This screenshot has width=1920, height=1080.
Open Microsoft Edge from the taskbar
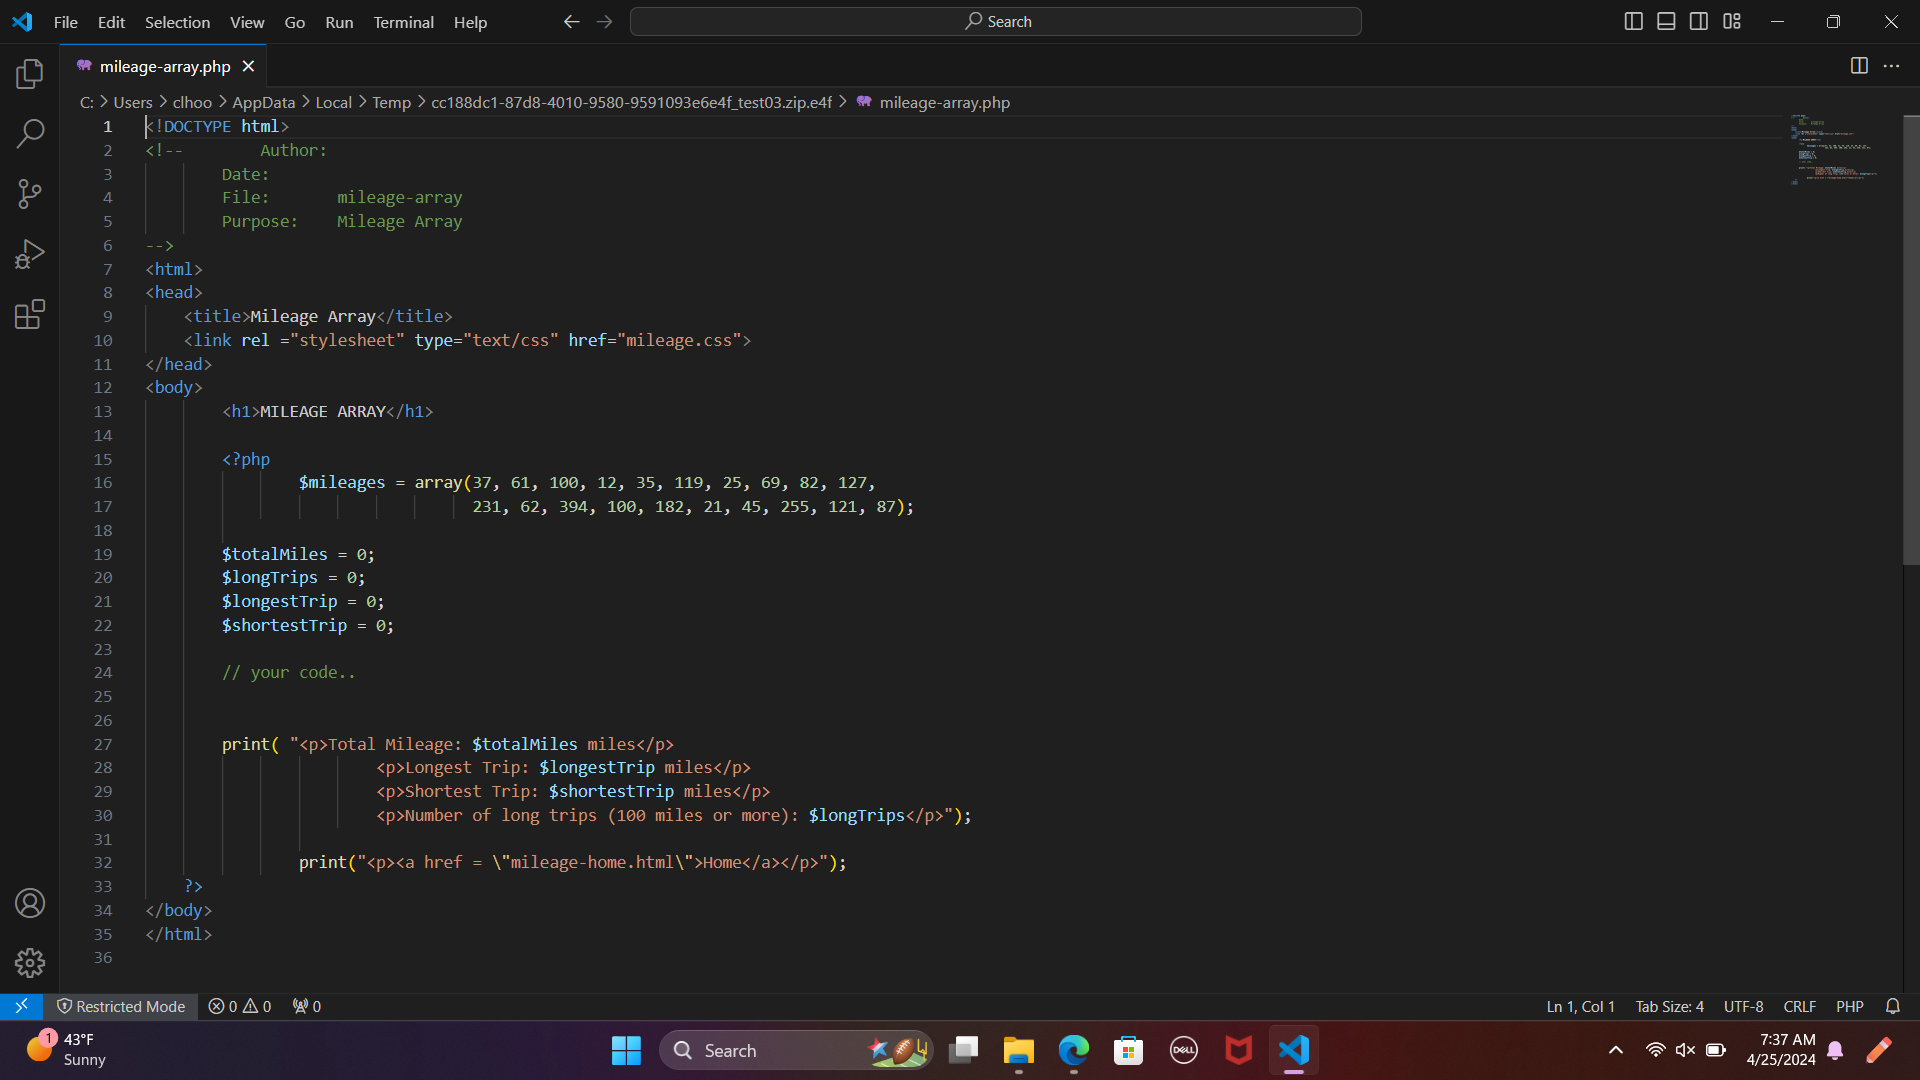pos(1072,1050)
